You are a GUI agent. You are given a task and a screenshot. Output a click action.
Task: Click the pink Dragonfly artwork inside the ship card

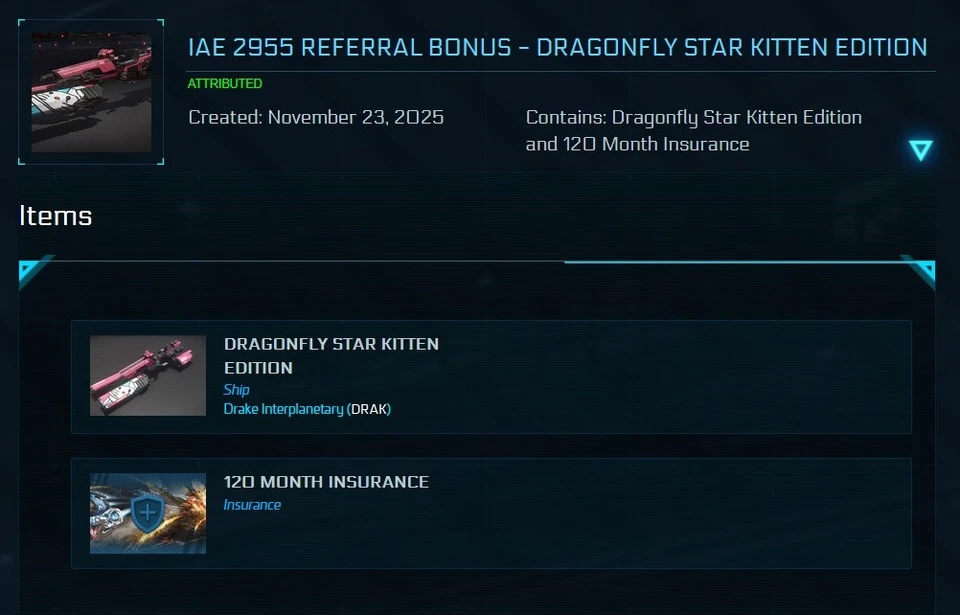point(146,375)
